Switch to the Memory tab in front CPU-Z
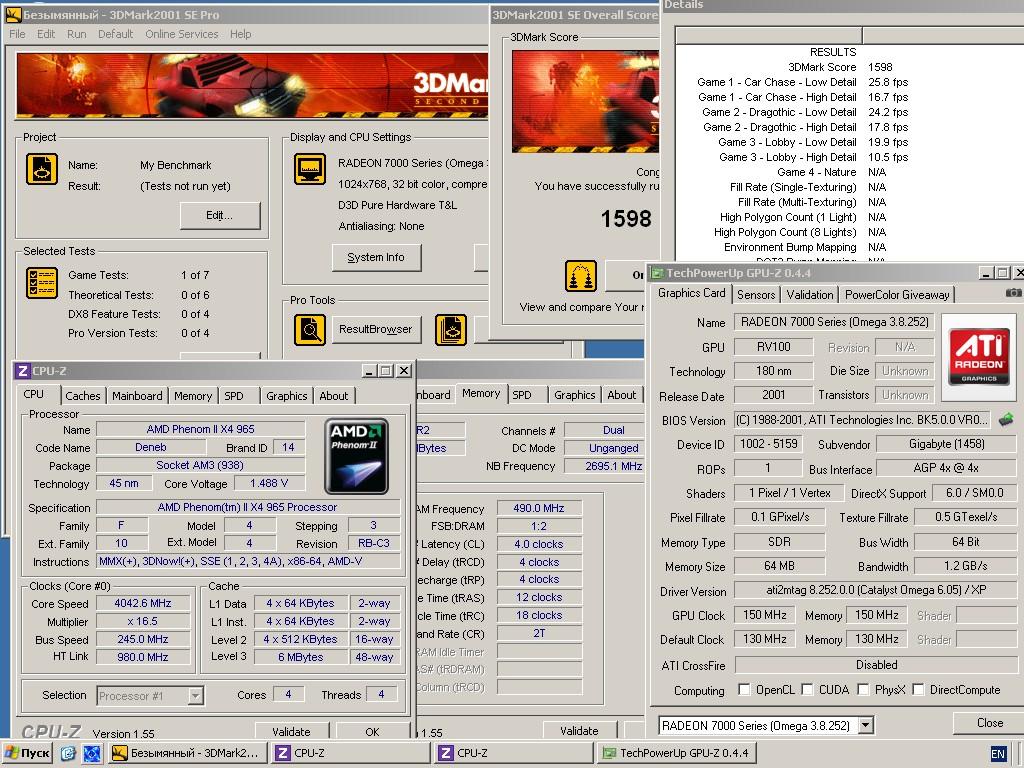Screen dimensions: 1024x768 (193, 396)
